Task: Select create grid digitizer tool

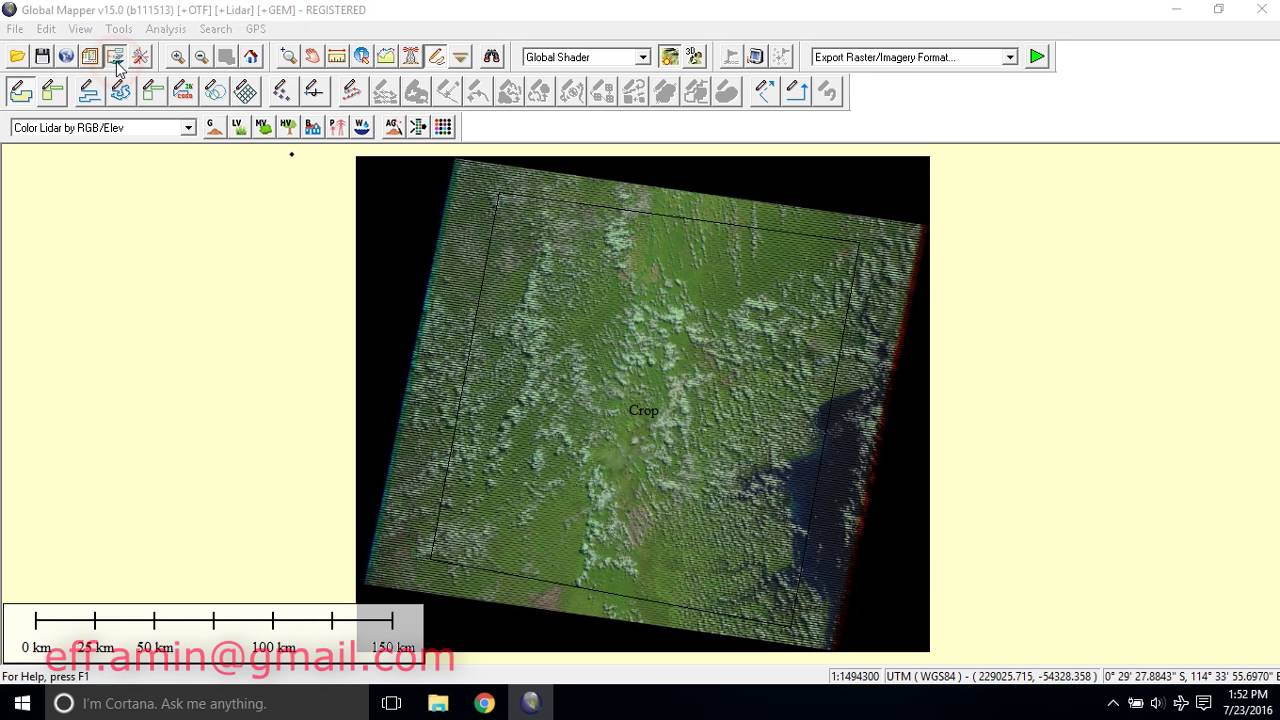Action: (245, 92)
